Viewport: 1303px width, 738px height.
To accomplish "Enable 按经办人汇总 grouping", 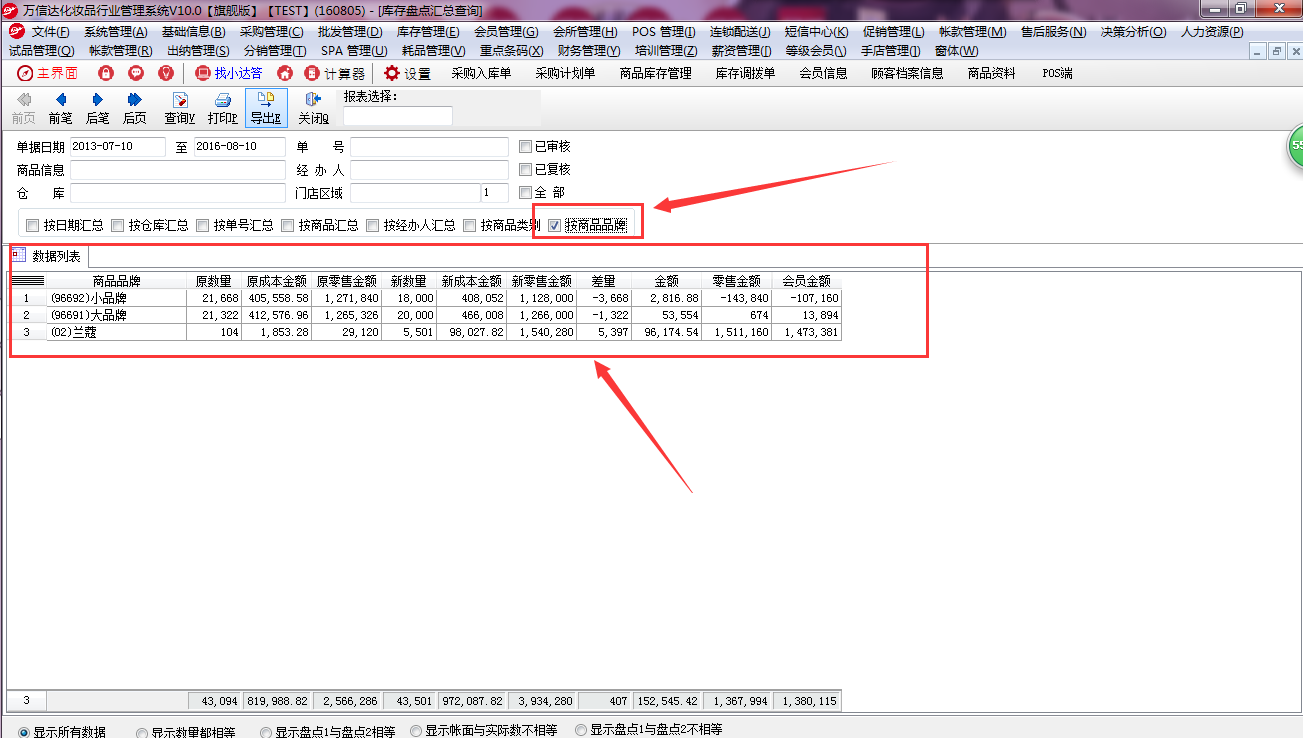I will click(x=373, y=225).
